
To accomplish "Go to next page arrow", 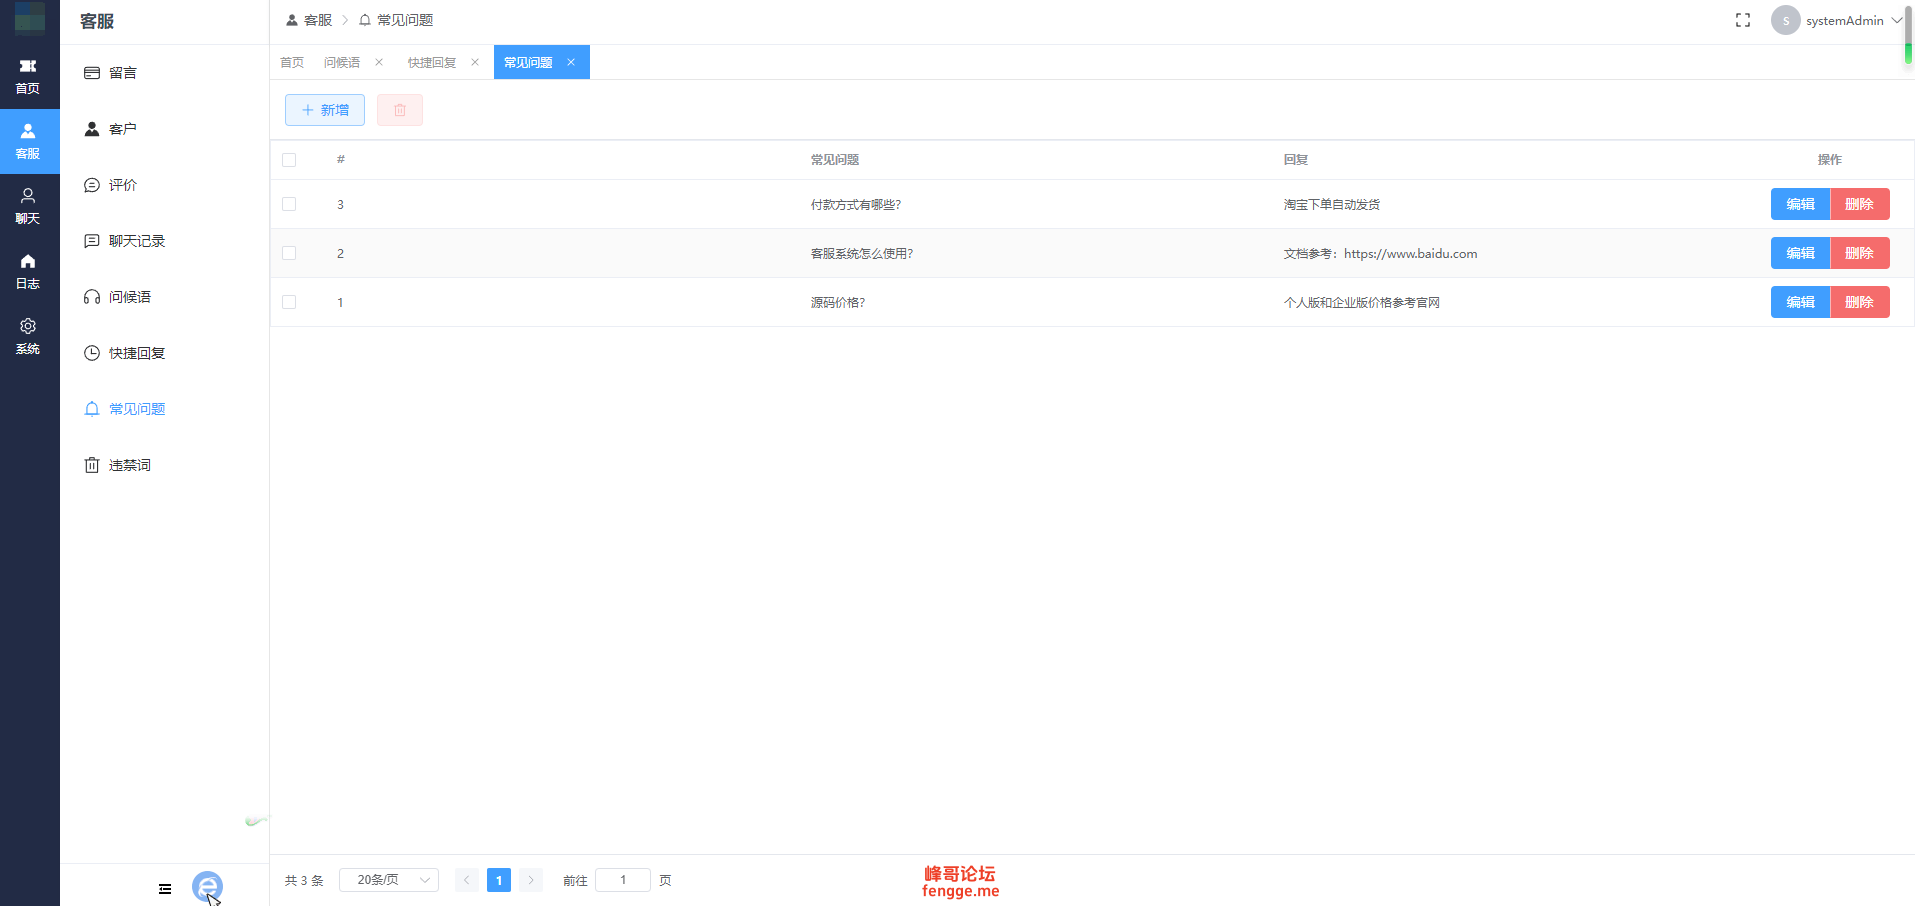I will point(531,880).
